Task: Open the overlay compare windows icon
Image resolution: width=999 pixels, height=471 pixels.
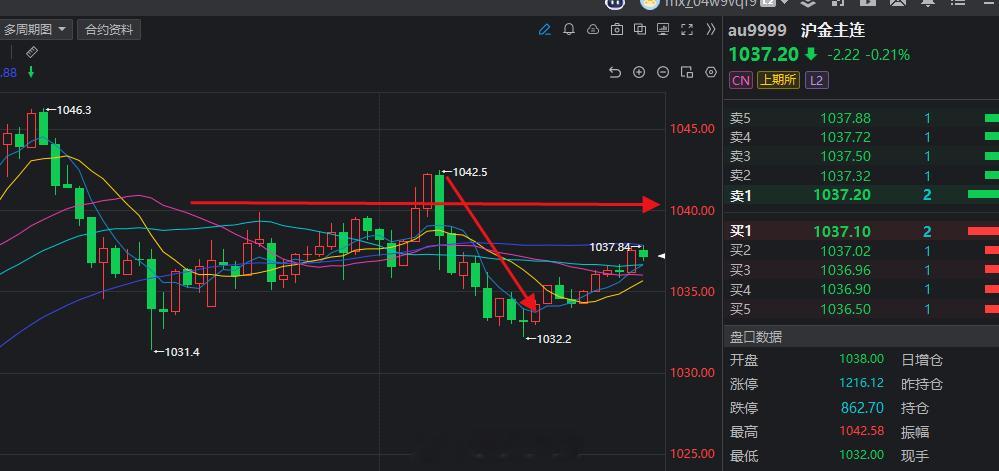Action: [x=640, y=29]
